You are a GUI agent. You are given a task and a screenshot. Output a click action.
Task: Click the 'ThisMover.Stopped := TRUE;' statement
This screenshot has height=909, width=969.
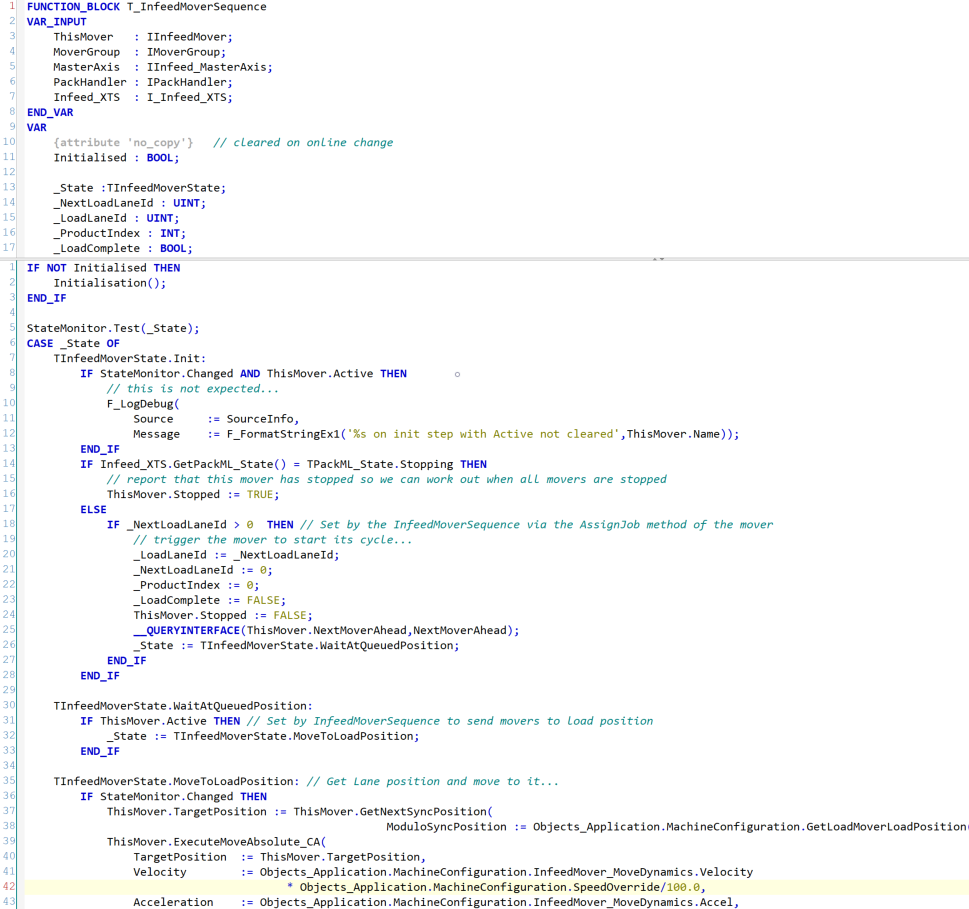pyautogui.click(x=193, y=494)
